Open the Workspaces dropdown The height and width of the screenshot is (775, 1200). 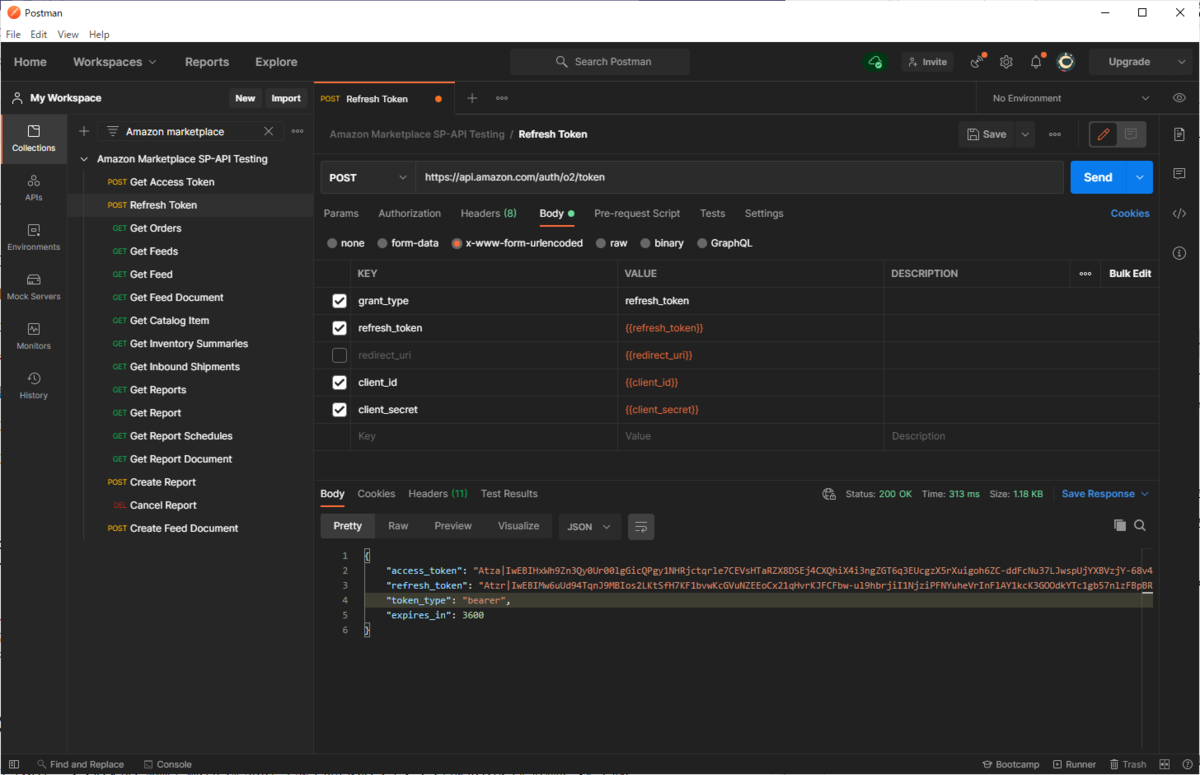(x=114, y=62)
